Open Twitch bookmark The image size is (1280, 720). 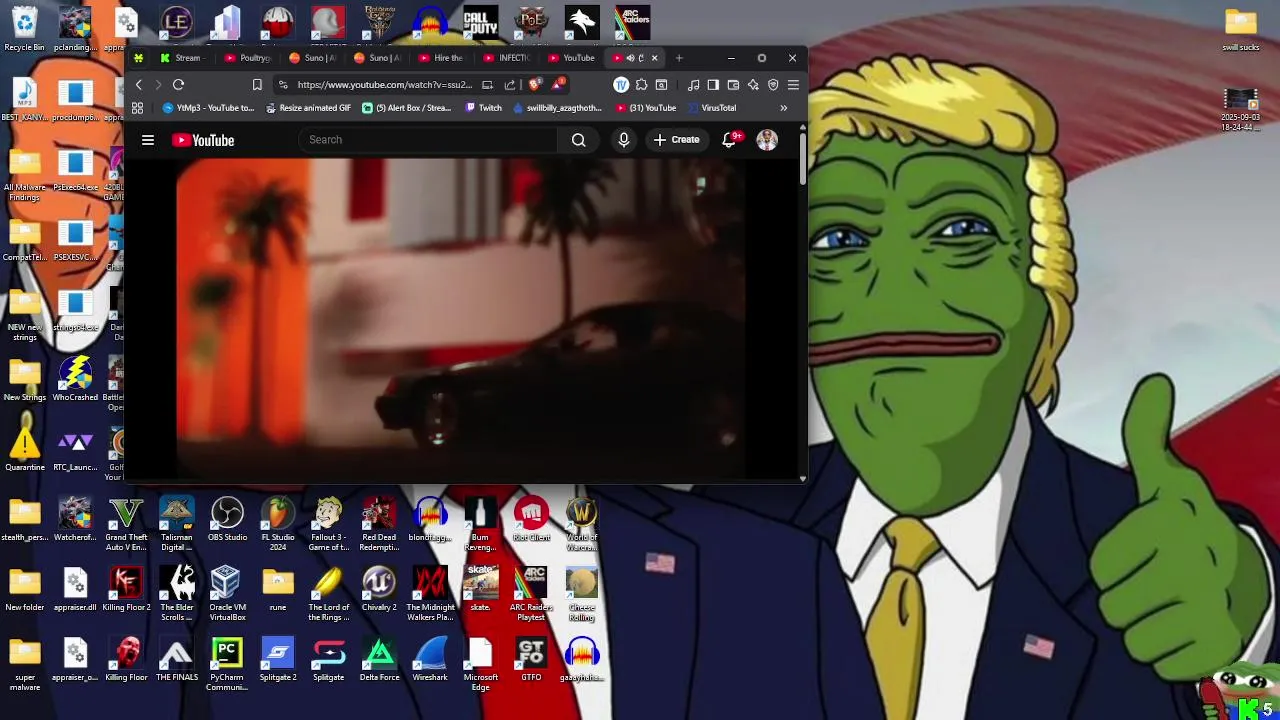pyautogui.click(x=483, y=108)
